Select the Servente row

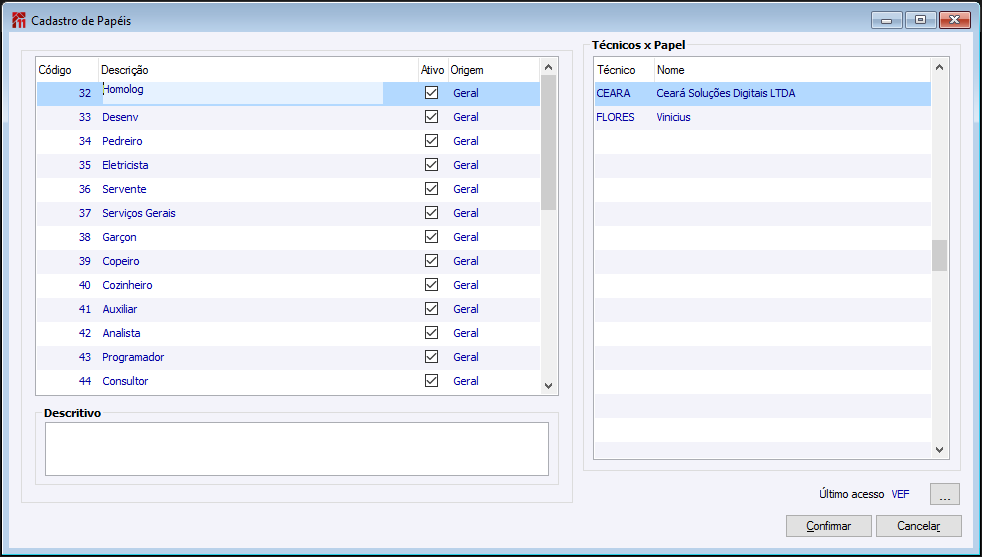coord(288,189)
